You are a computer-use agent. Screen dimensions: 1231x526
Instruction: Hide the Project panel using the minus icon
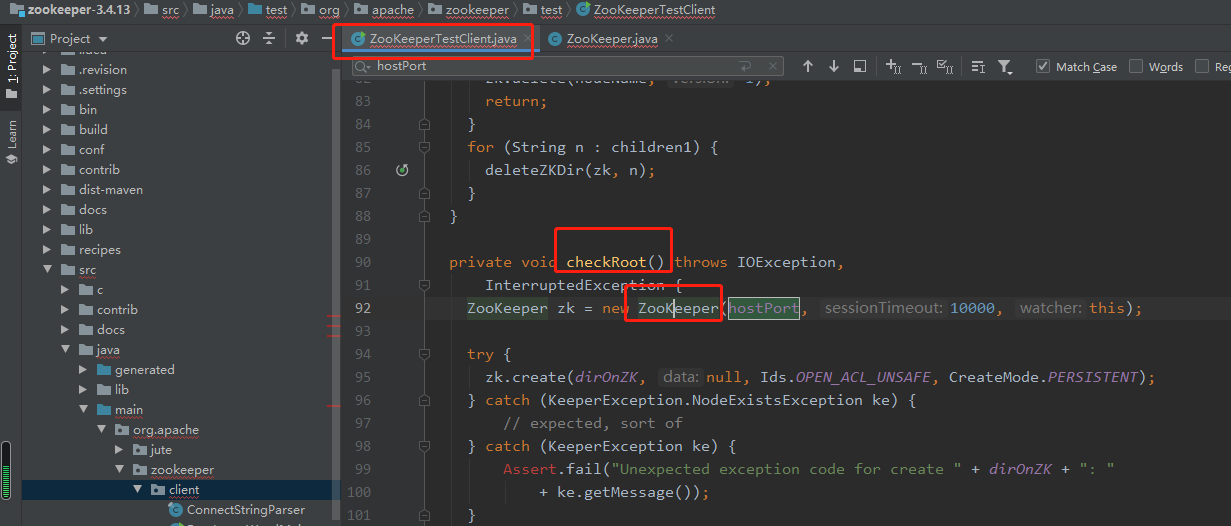point(326,38)
